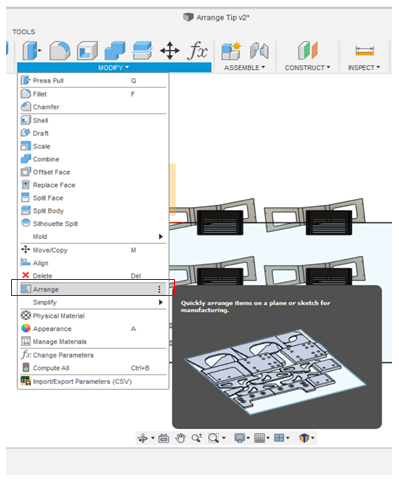Image resolution: width=399 pixels, height=482 pixels.
Task: Open the Viewports dropdown arrow
Action: [x=288, y=438]
